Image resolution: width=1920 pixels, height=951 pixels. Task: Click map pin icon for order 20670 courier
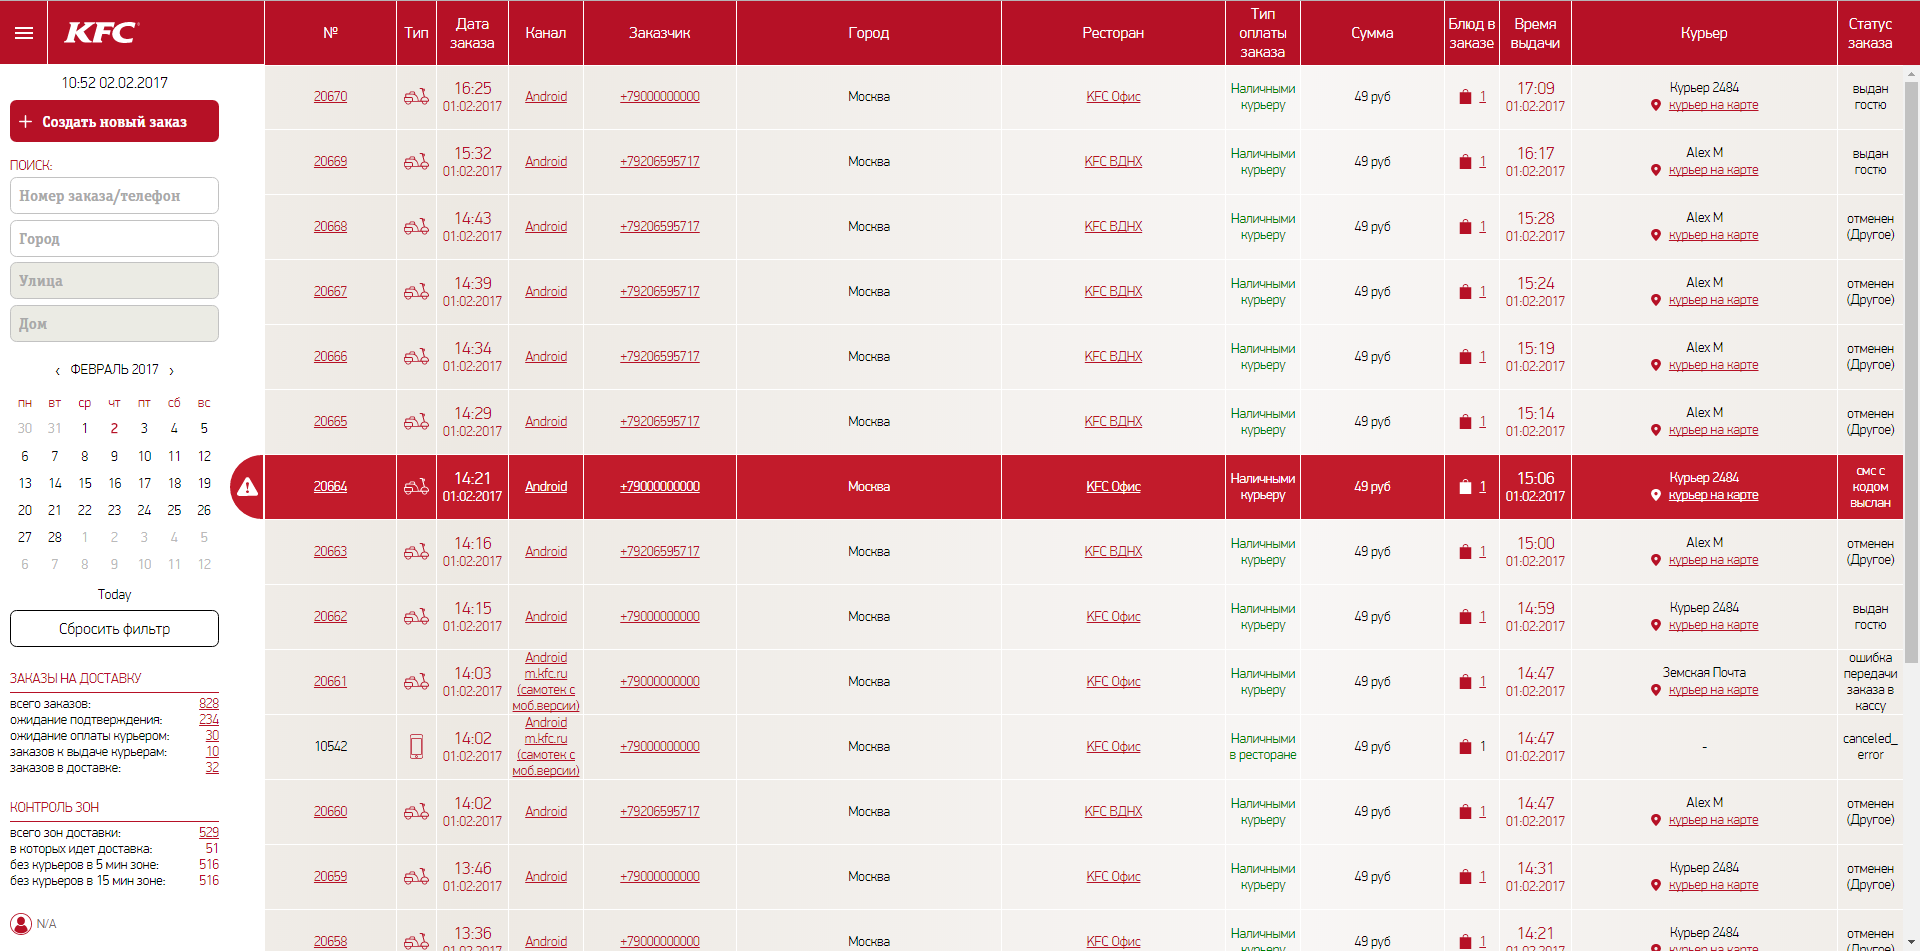tap(1656, 105)
